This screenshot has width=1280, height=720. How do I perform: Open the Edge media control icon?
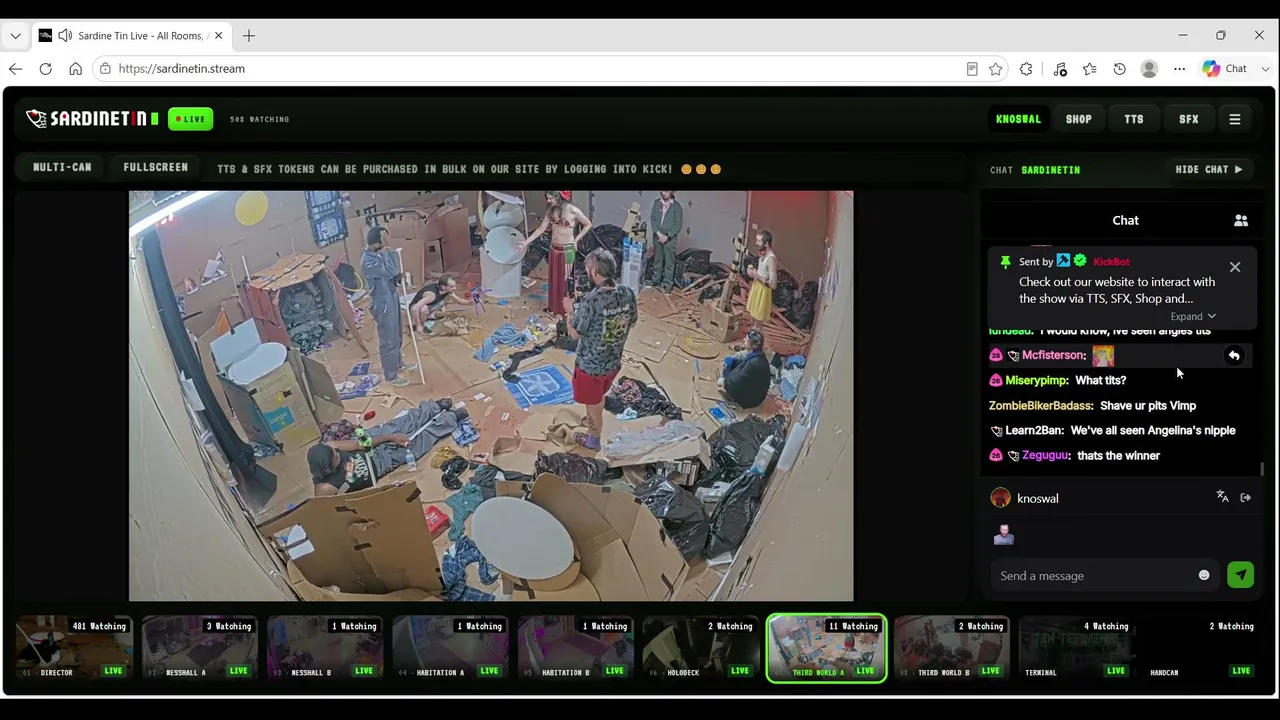[x=1060, y=69]
